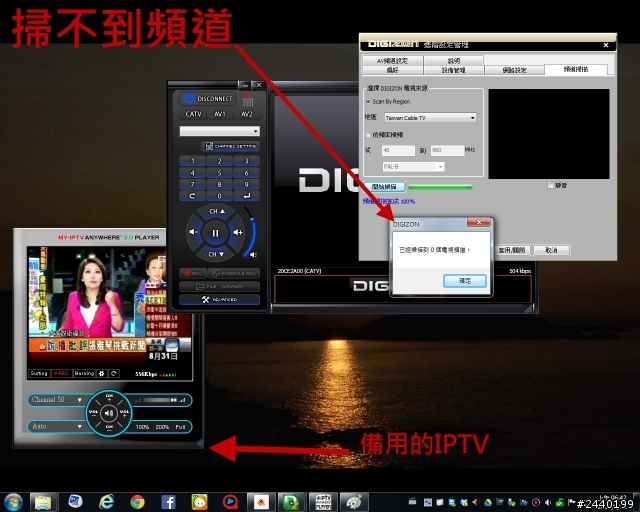The image size is (640, 512).
Task: Click the keypad toggle icon under remote close
Action: tap(248, 102)
